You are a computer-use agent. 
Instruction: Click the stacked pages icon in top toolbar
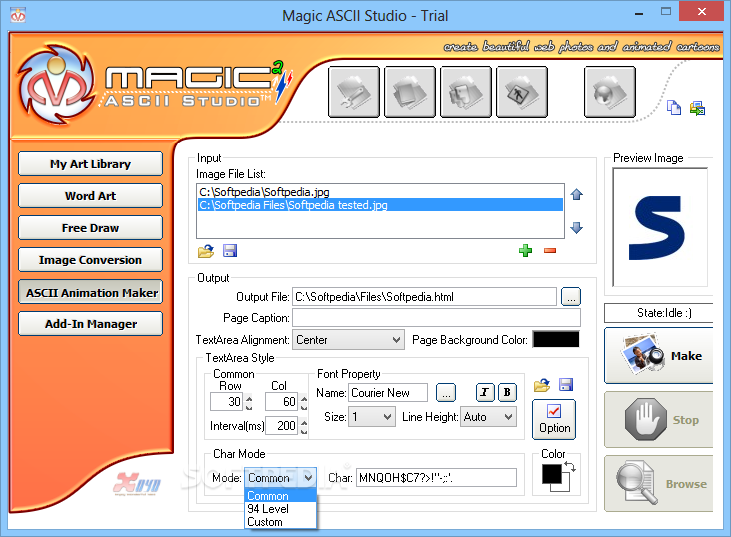click(x=410, y=91)
